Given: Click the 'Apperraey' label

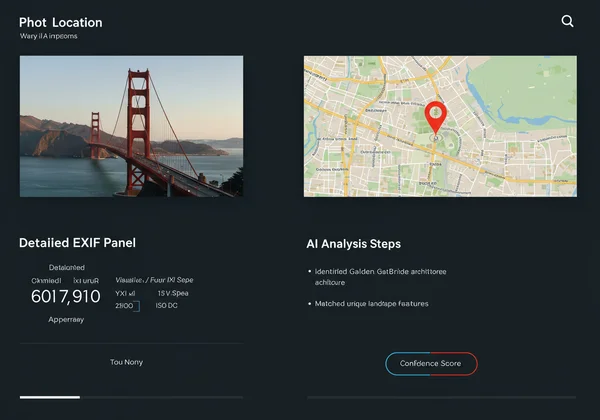Looking at the screenshot, I should point(66,319).
